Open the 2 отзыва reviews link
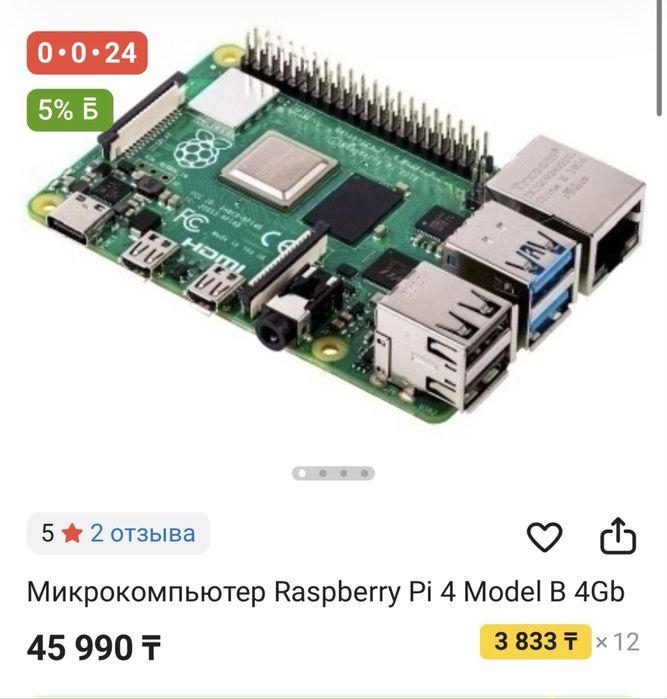 pos(143,534)
